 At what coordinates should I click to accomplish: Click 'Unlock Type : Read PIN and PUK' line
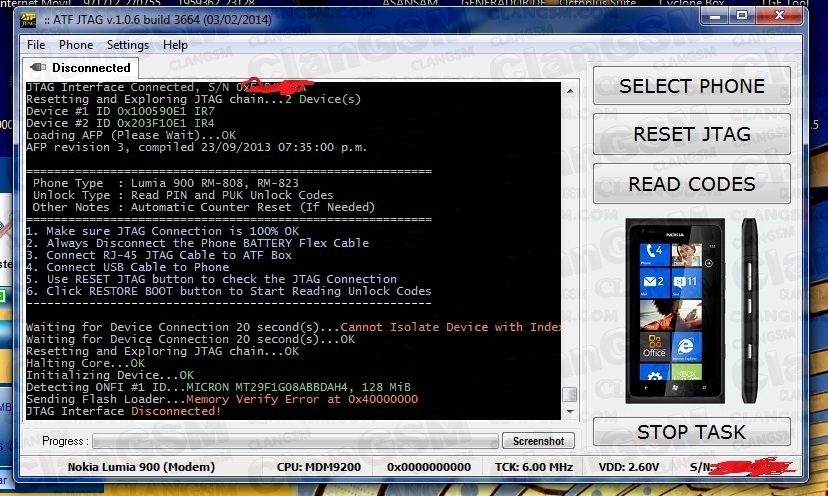coord(183,195)
